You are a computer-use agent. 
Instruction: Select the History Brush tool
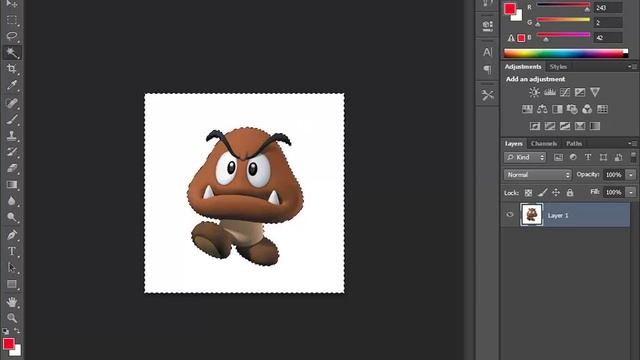pyautogui.click(x=11, y=152)
